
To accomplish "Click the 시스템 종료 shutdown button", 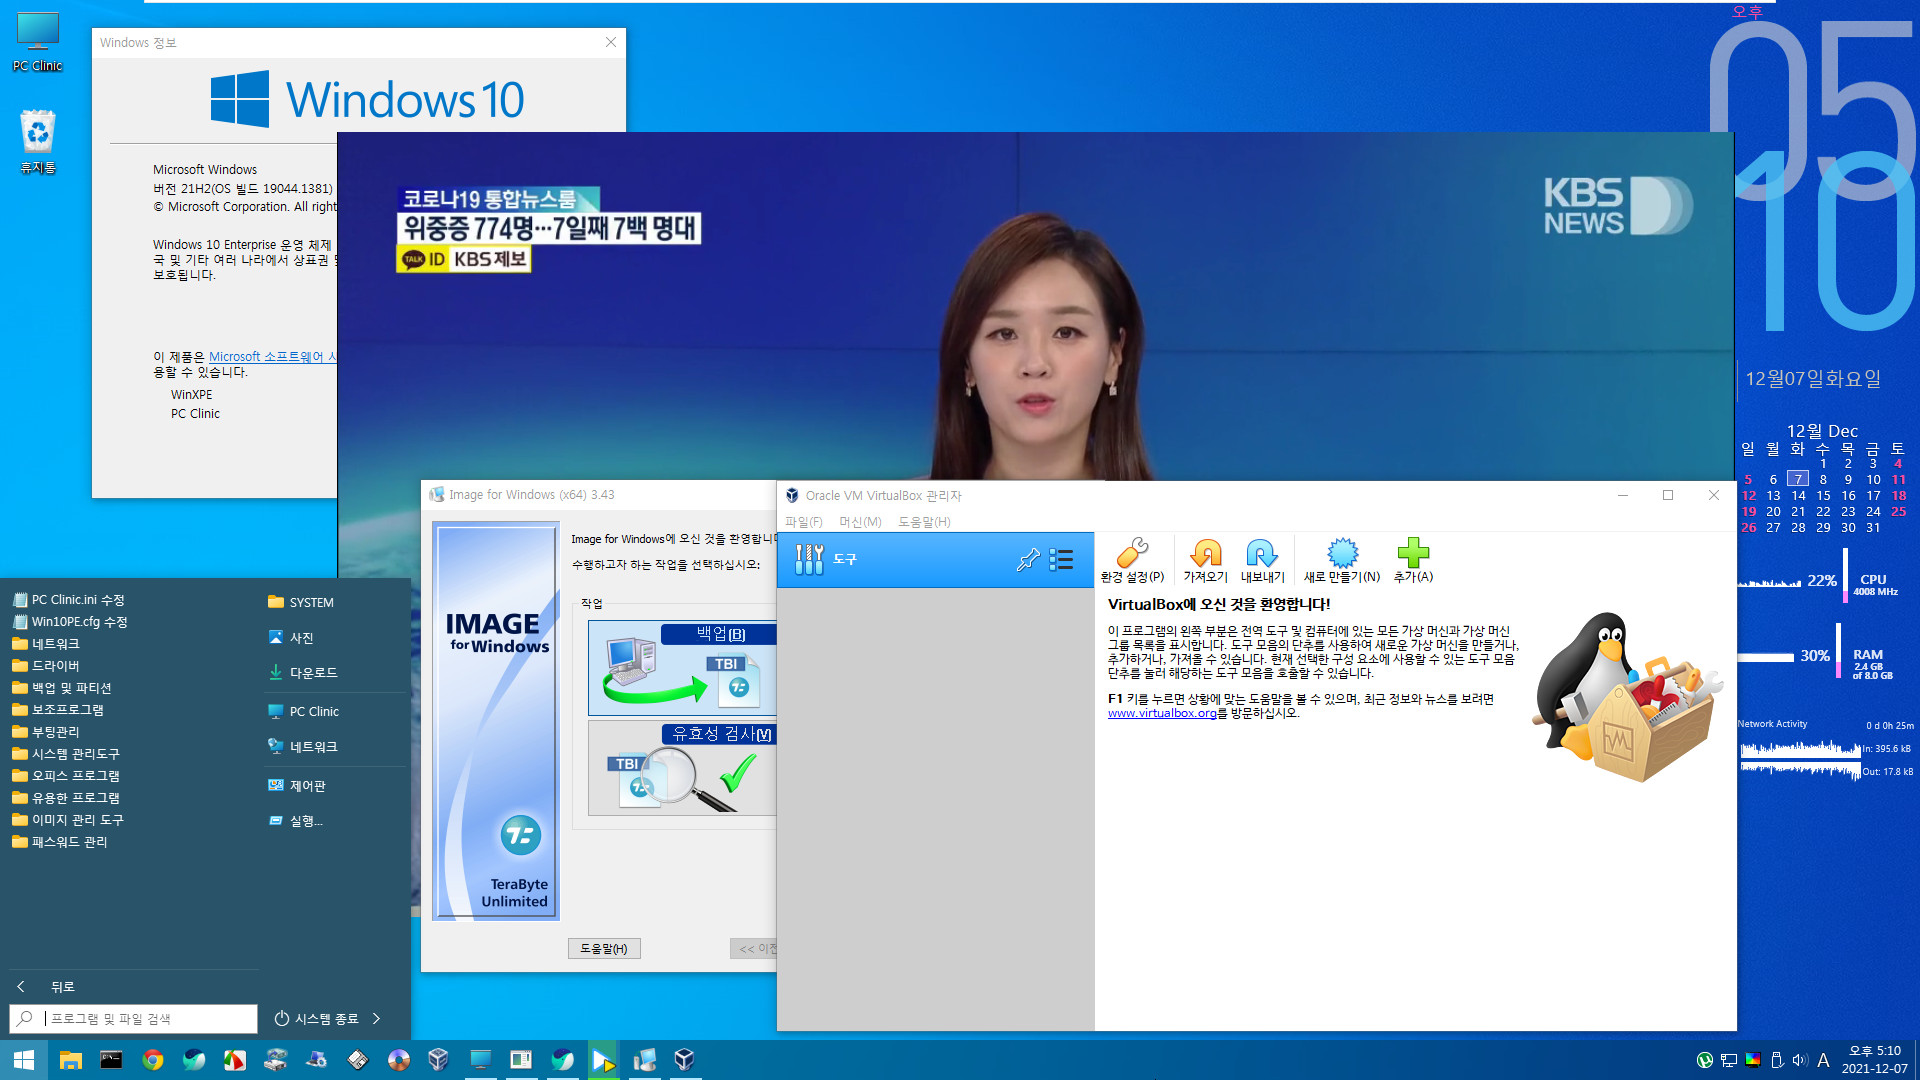I will (x=316, y=1018).
